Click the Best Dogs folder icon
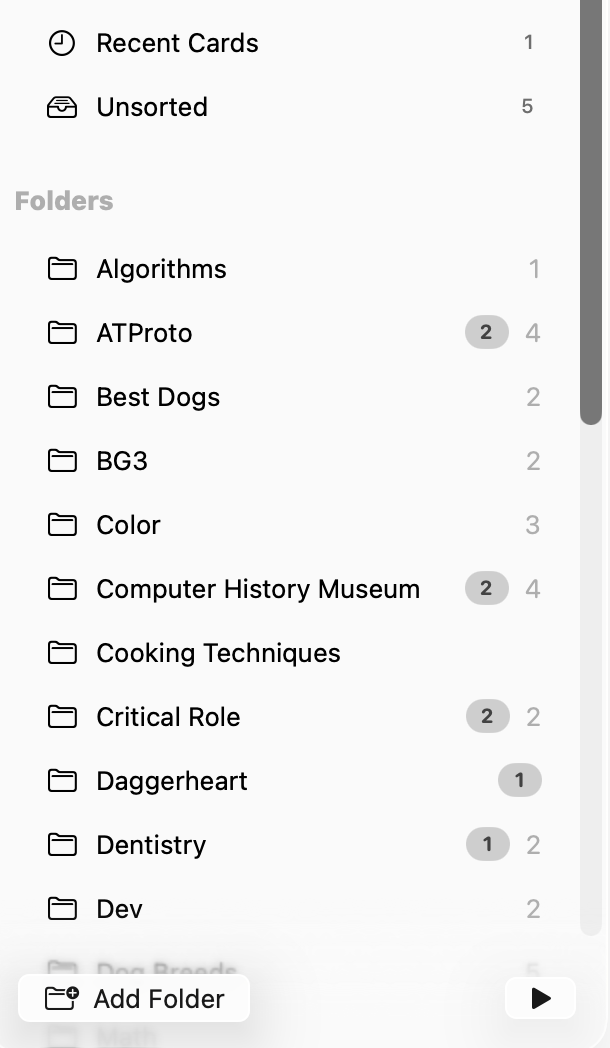The width and height of the screenshot is (610, 1048). [x=62, y=397]
